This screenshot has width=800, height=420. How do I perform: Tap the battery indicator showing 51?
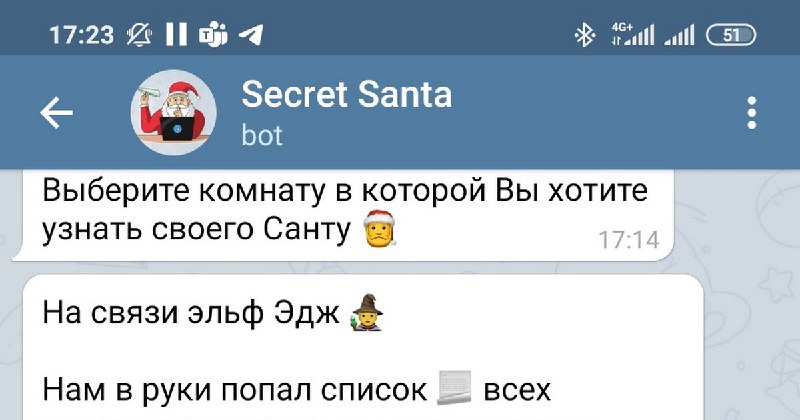pyautogui.click(x=731, y=35)
